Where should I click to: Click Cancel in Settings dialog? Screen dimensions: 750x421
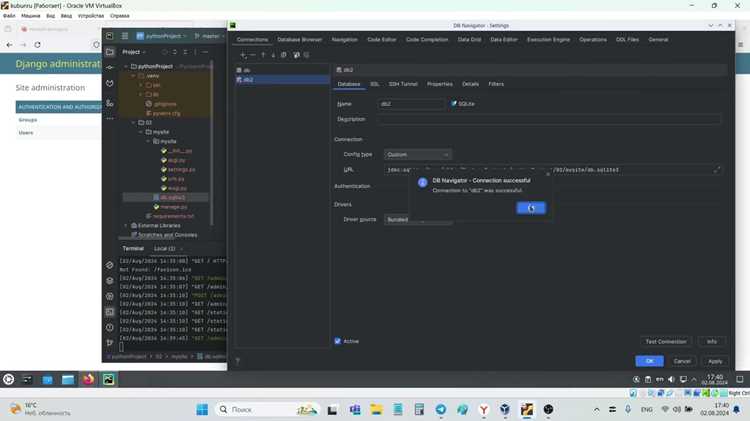click(x=682, y=361)
